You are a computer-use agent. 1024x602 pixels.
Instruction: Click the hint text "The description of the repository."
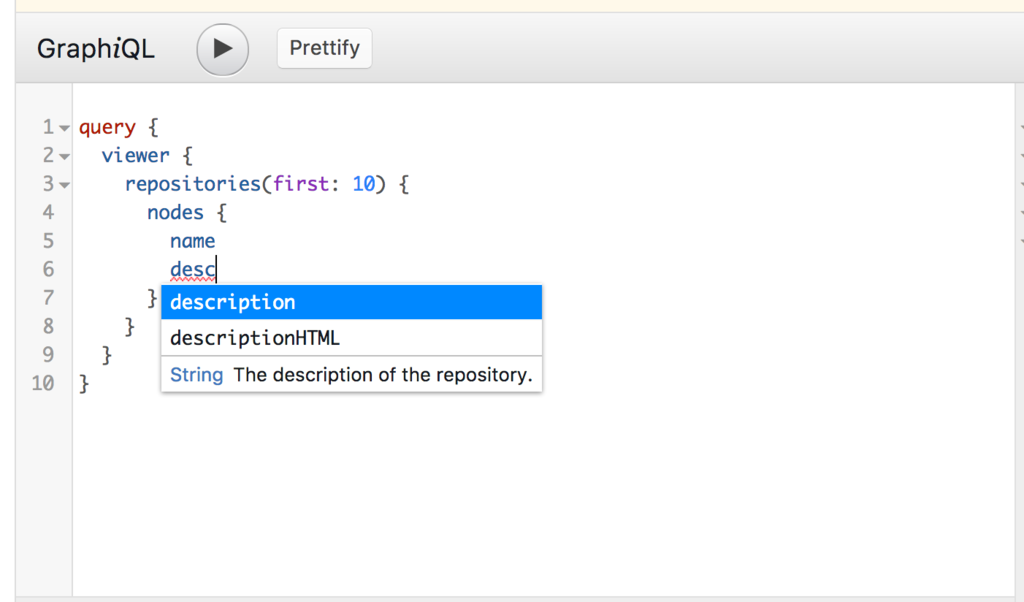tap(382, 375)
